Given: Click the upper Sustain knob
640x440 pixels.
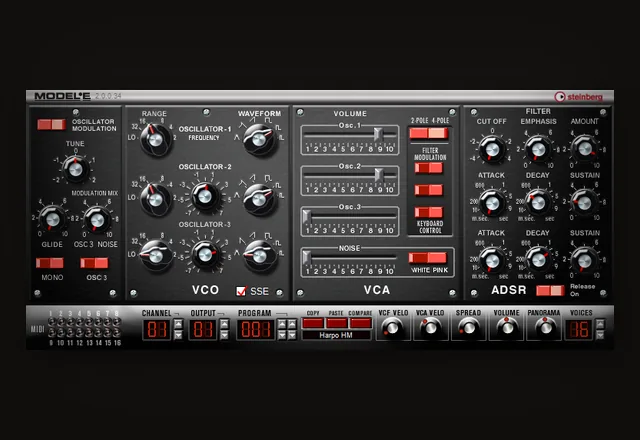Looking at the screenshot, I should (x=584, y=202).
